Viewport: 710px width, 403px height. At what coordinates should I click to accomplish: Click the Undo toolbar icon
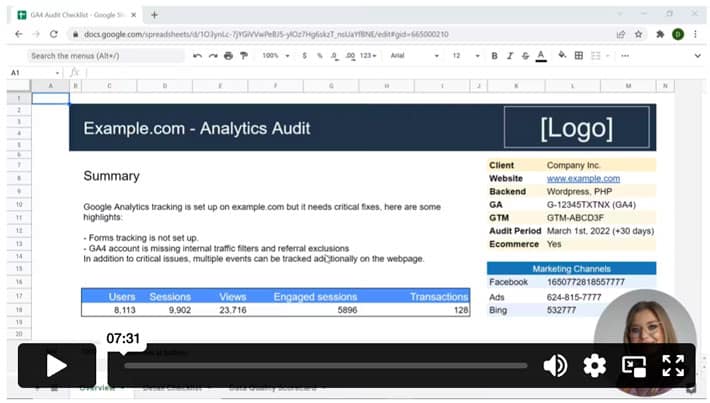coord(197,56)
